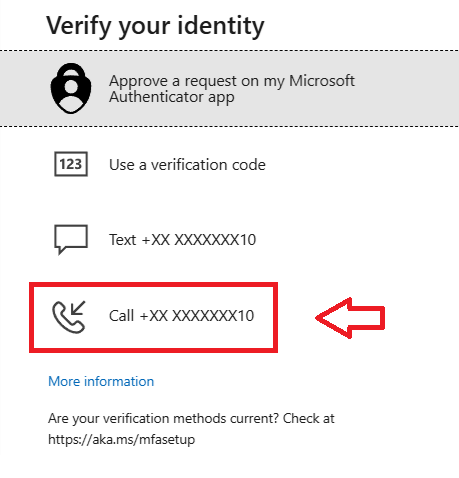459x478 pixels.
Task: Click the red arrow pointing at Call
Action: point(350,318)
